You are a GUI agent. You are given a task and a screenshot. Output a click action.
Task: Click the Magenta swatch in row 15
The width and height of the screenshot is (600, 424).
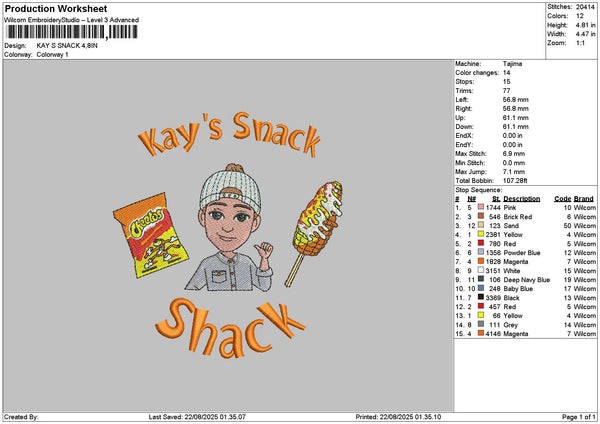(x=481, y=333)
